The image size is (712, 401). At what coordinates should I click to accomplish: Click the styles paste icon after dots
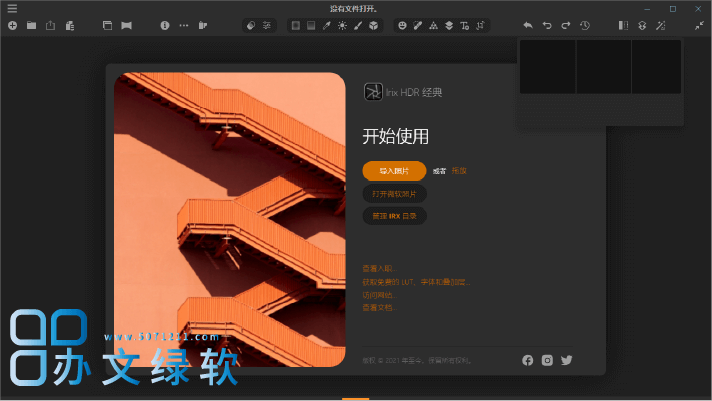[203, 25]
